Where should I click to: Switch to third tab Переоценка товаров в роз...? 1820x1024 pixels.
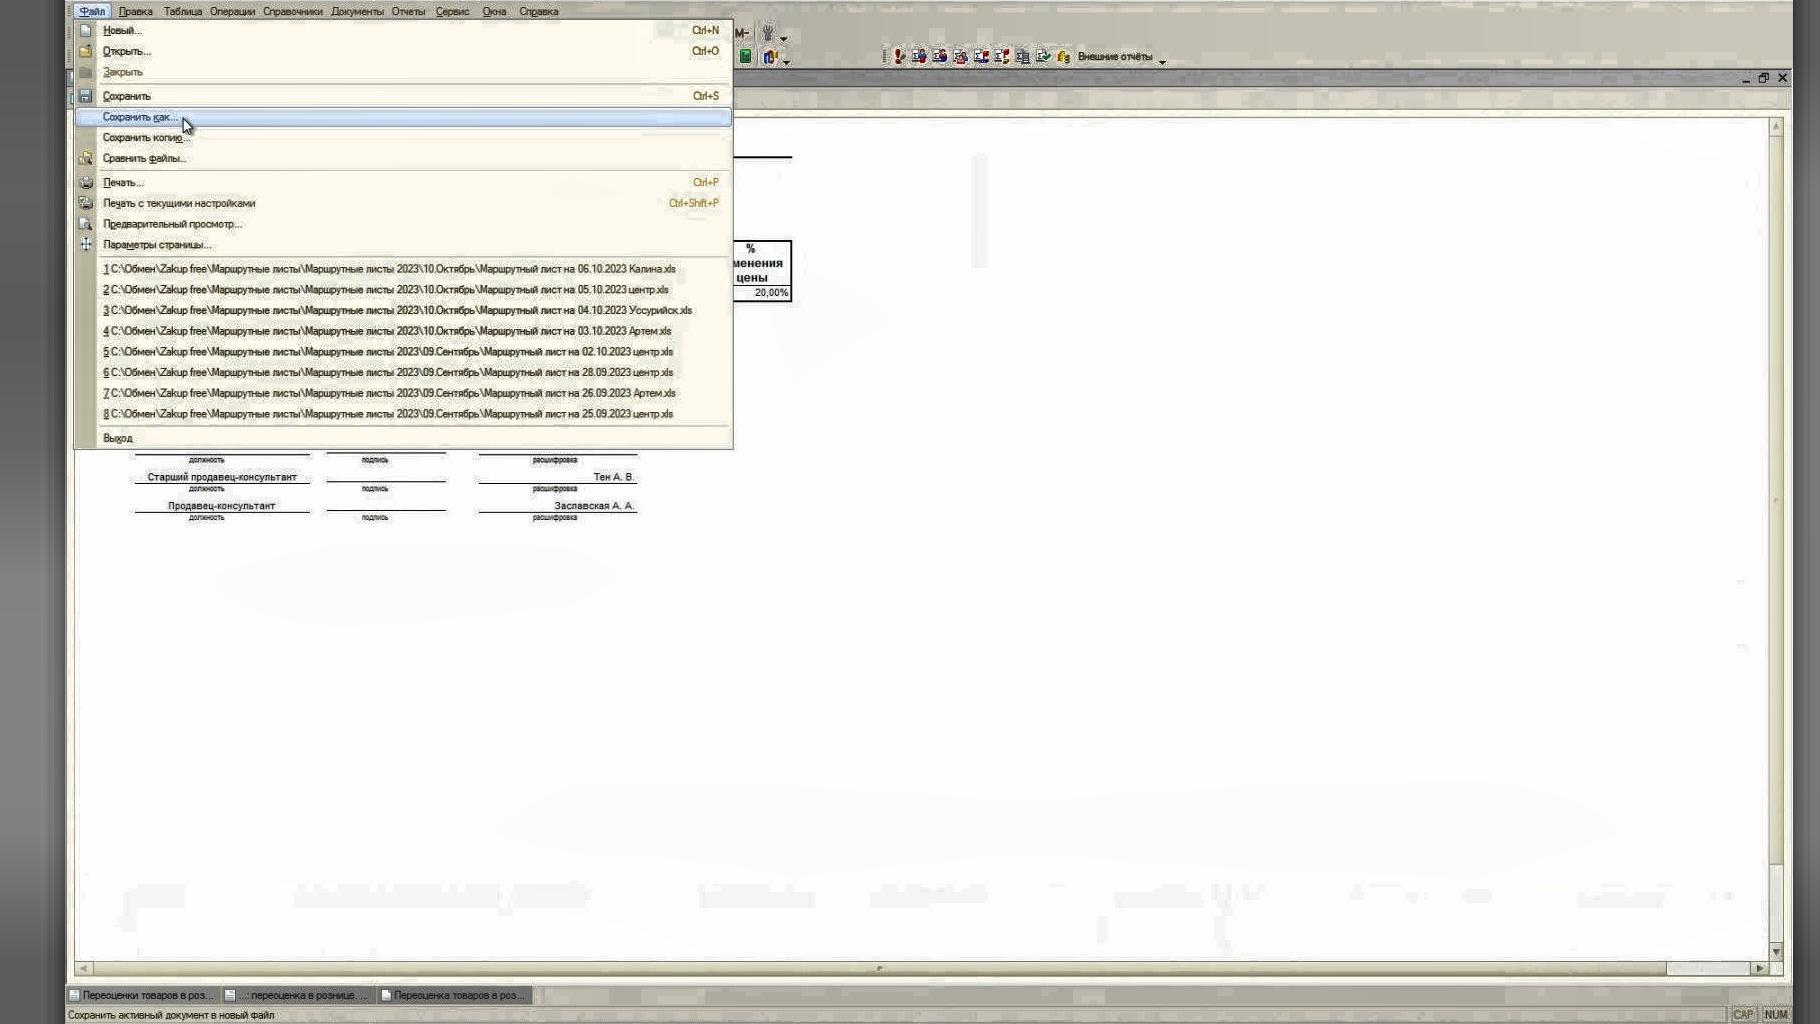click(x=455, y=995)
